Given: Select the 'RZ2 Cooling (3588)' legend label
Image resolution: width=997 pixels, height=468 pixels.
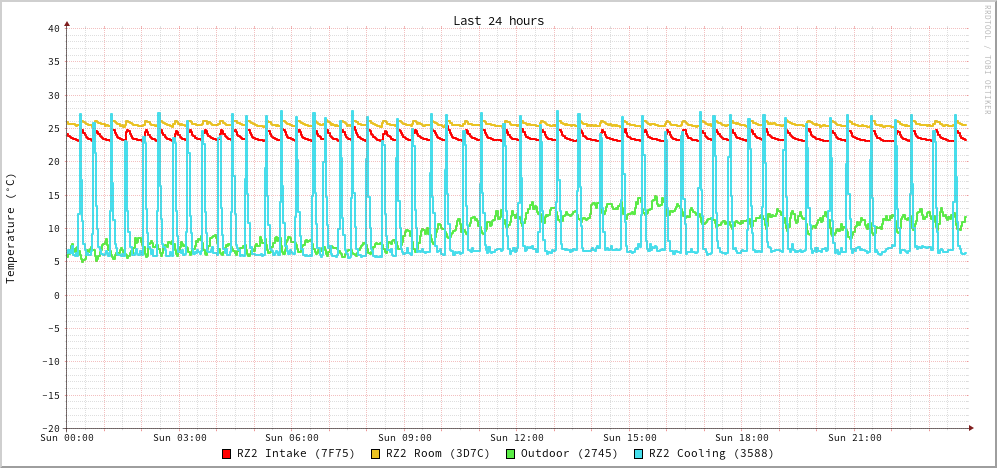Looking at the screenshot, I should [x=711, y=454].
